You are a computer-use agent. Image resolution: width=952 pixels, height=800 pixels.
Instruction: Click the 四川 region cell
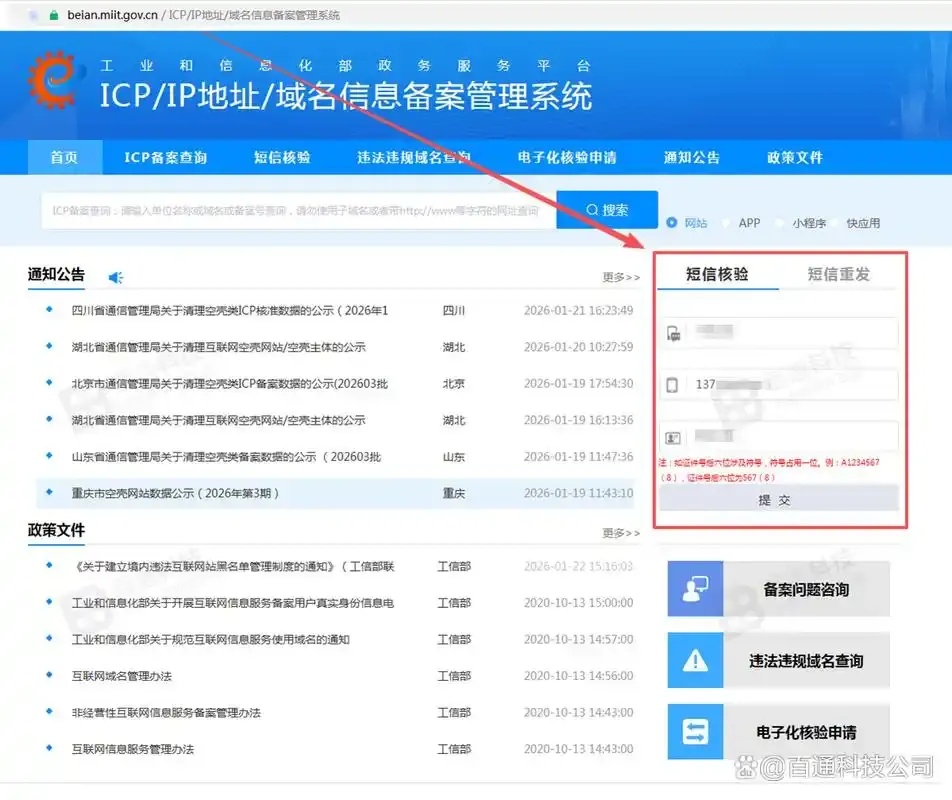(x=454, y=310)
